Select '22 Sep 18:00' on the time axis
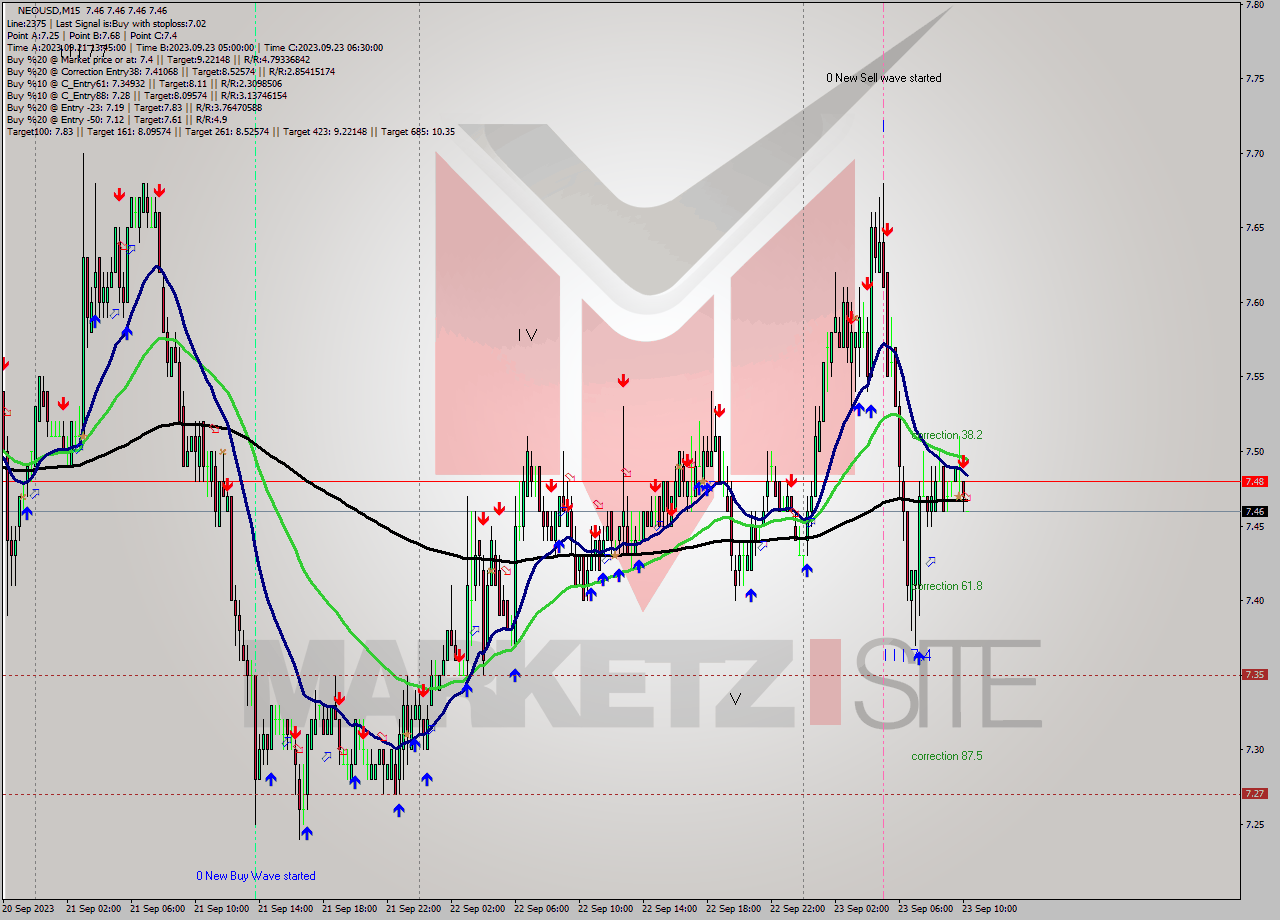This screenshot has width=1280, height=920. pyautogui.click(x=733, y=909)
